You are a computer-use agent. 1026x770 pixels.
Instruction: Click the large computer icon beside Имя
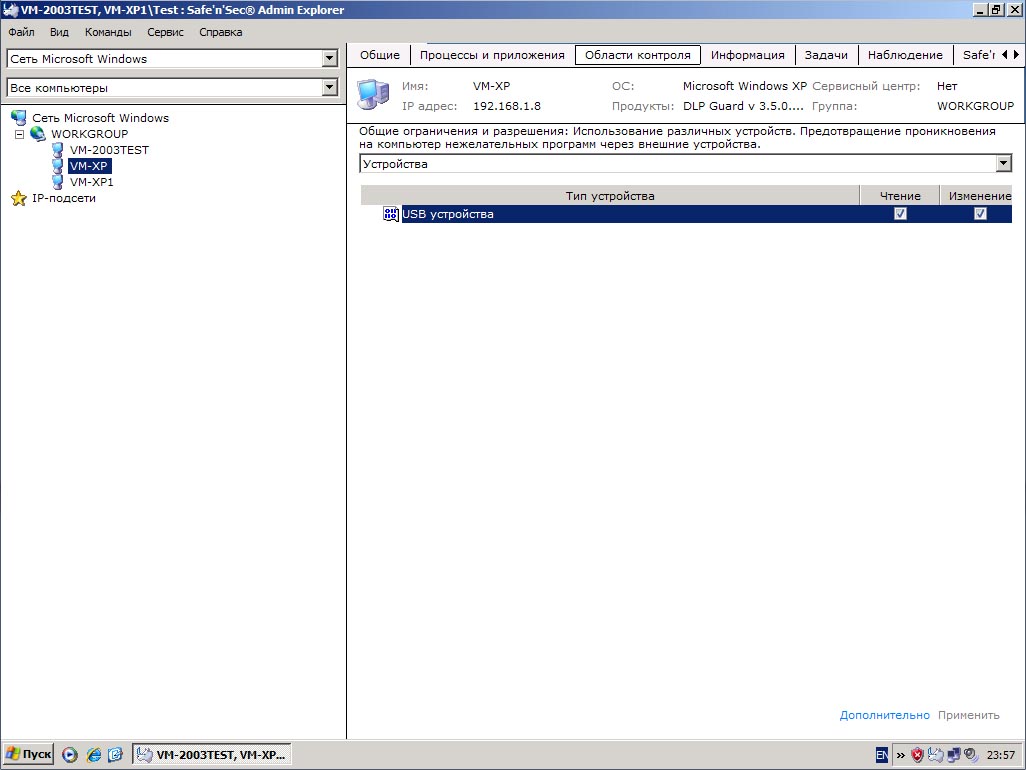coord(374,95)
